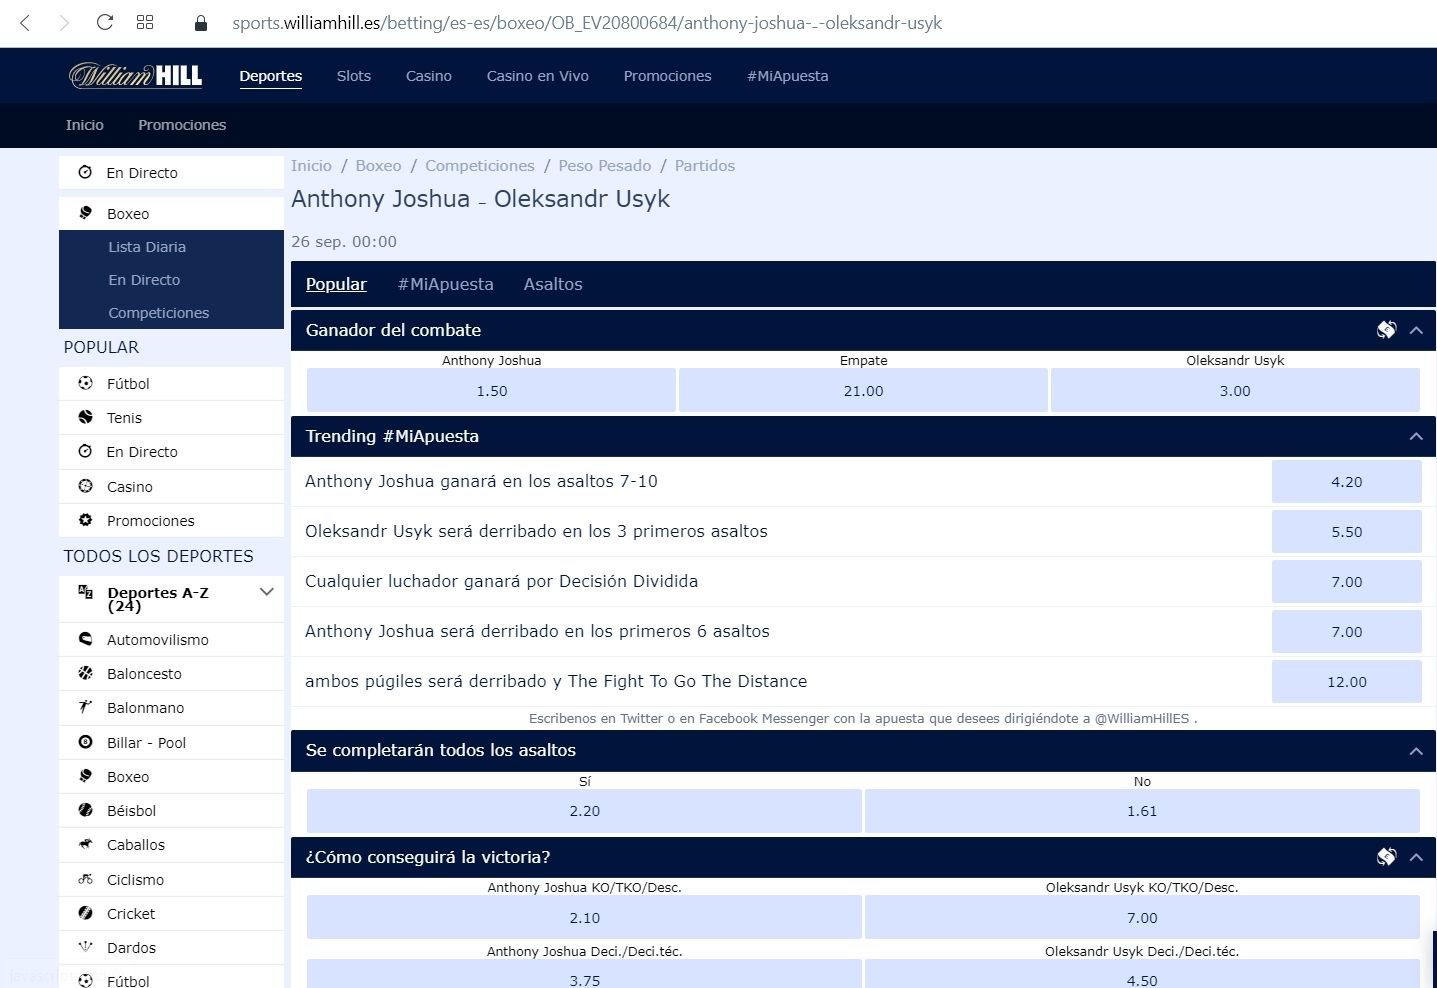
Task: Reload the page with the browser refresh icon
Action: (105, 22)
